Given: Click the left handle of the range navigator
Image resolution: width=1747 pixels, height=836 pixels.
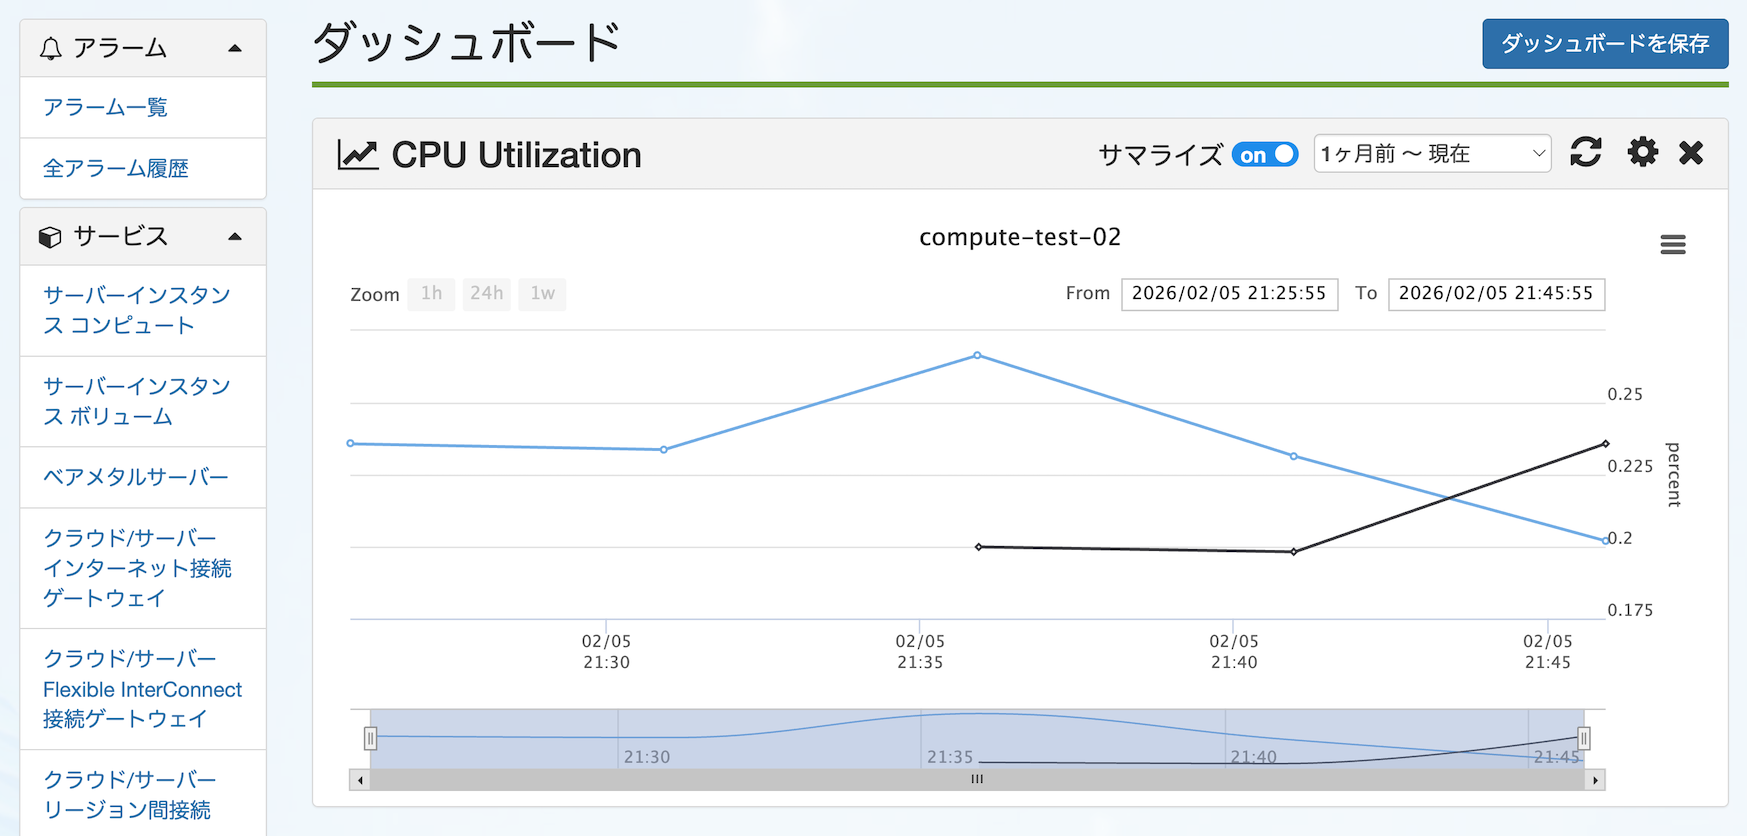Looking at the screenshot, I should pos(370,738).
